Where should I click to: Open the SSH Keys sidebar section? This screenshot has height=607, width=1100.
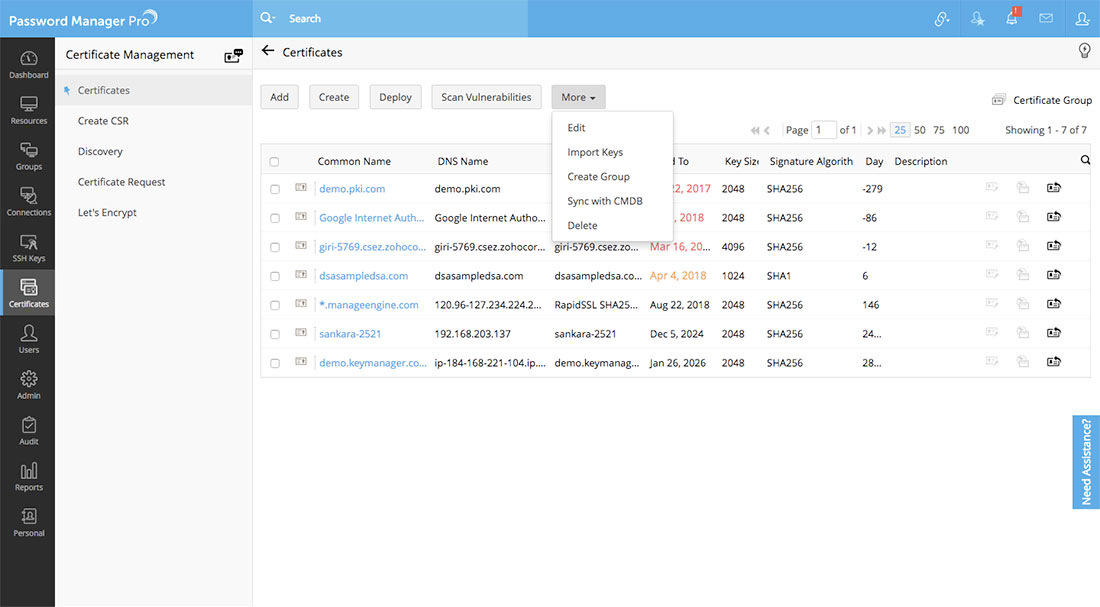coord(28,248)
